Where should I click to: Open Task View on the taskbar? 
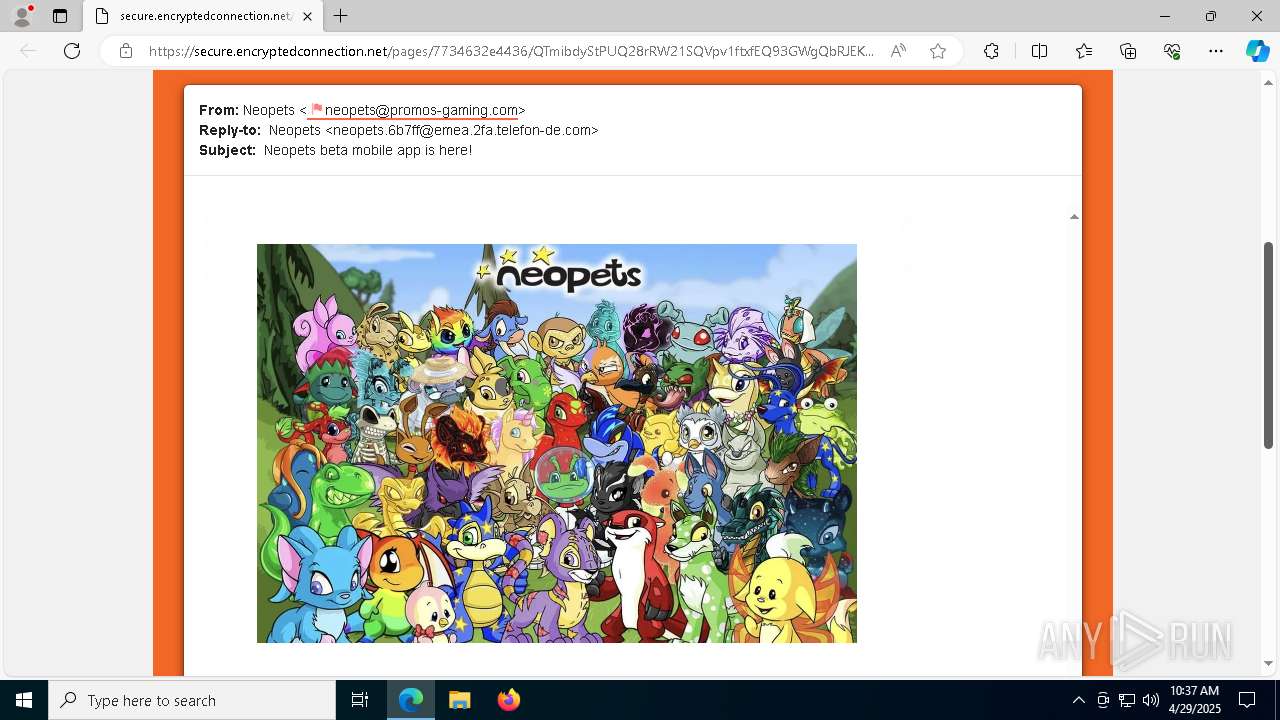(360, 700)
